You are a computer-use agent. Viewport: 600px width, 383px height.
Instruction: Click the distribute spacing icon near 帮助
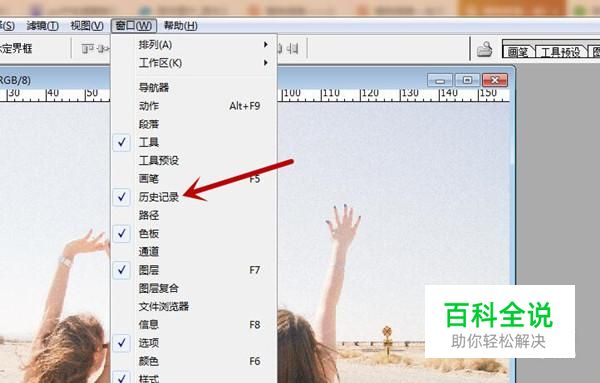[293, 49]
